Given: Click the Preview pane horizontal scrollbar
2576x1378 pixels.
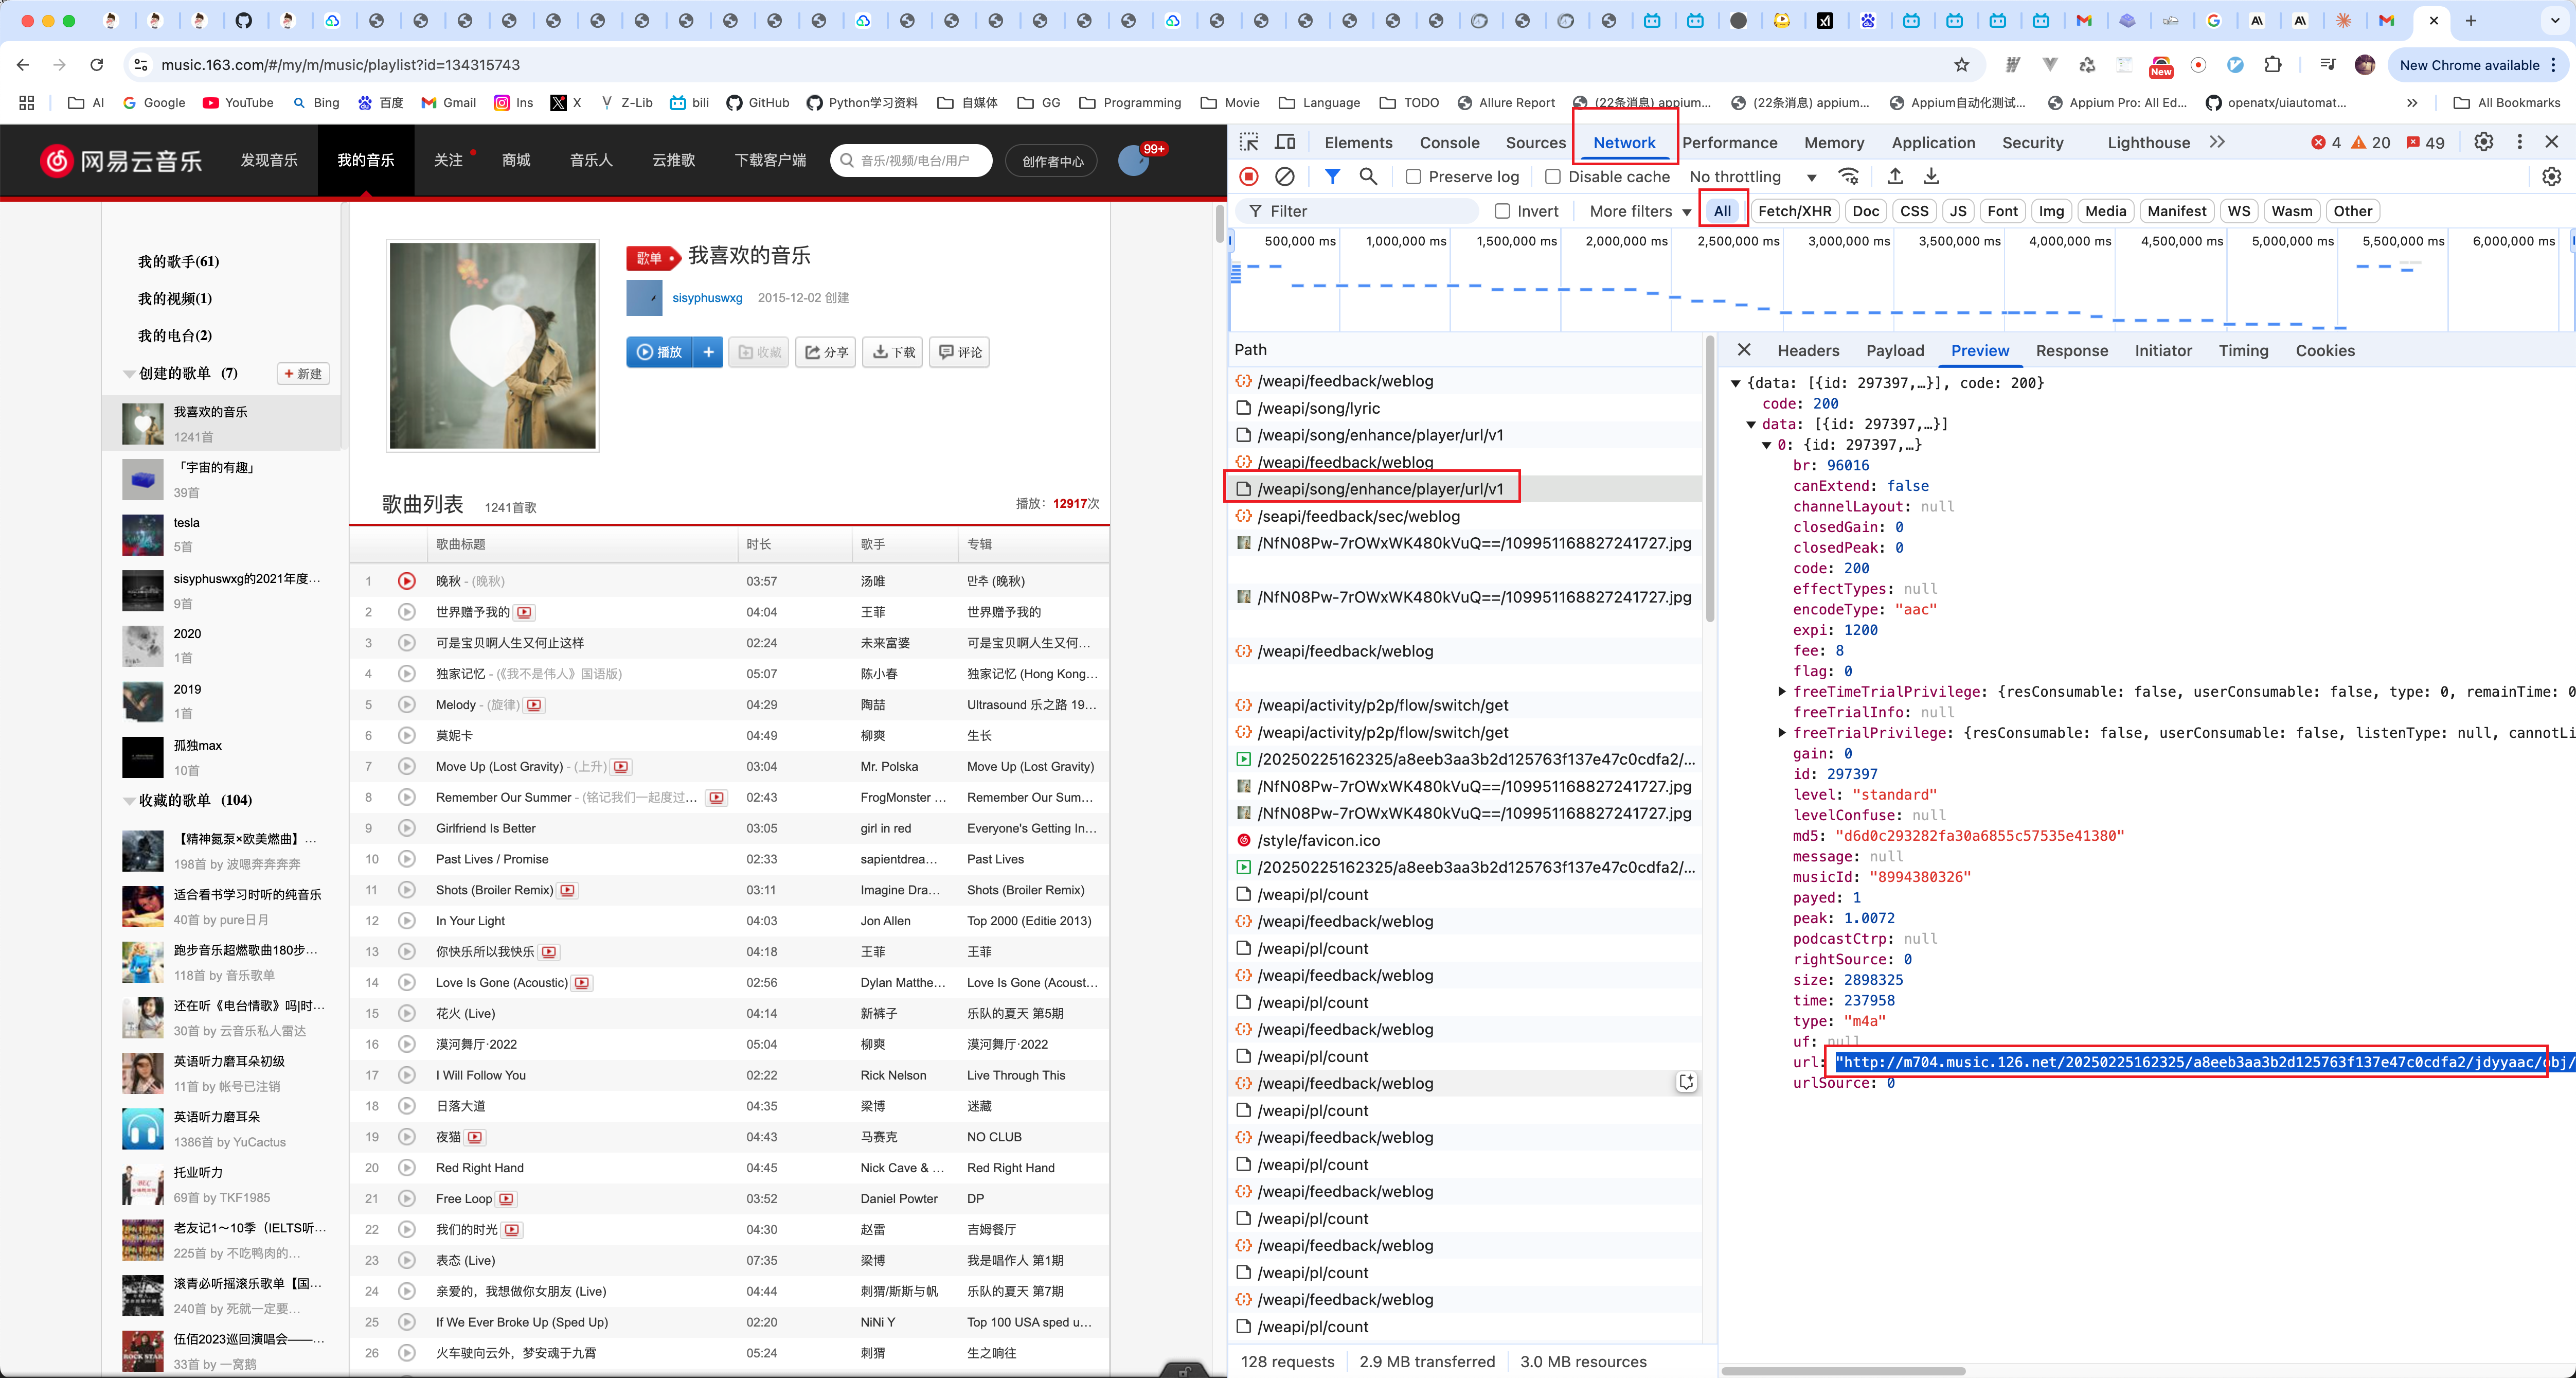Looking at the screenshot, I should pyautogui.click(x=1843, y=1371).
